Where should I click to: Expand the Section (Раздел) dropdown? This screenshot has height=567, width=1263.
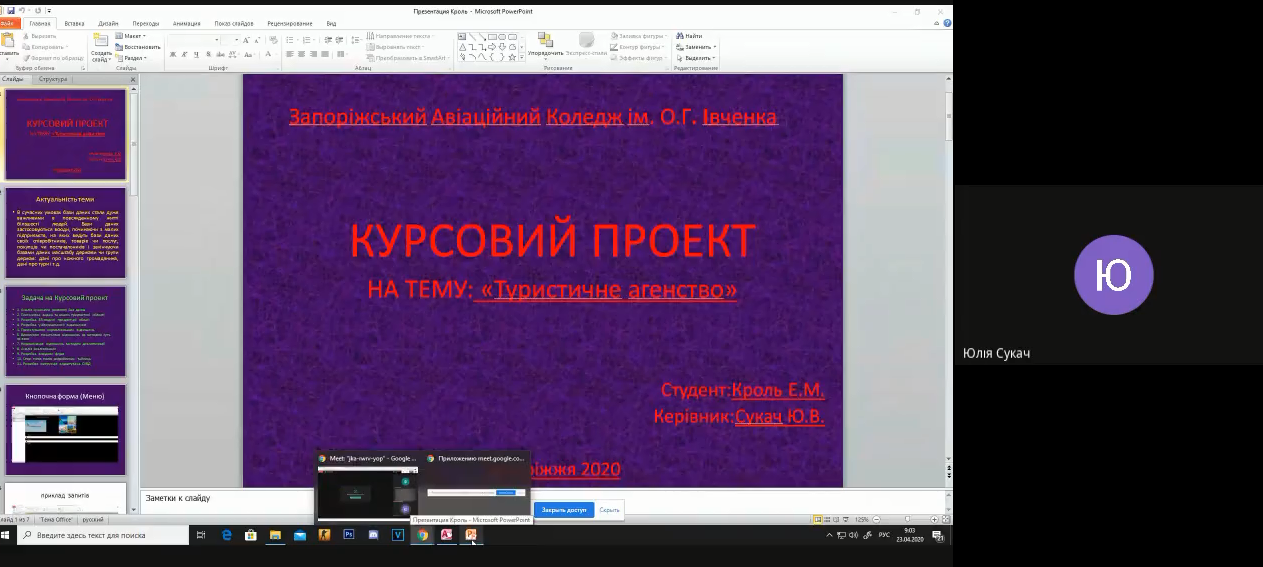(x=132, y=58)
